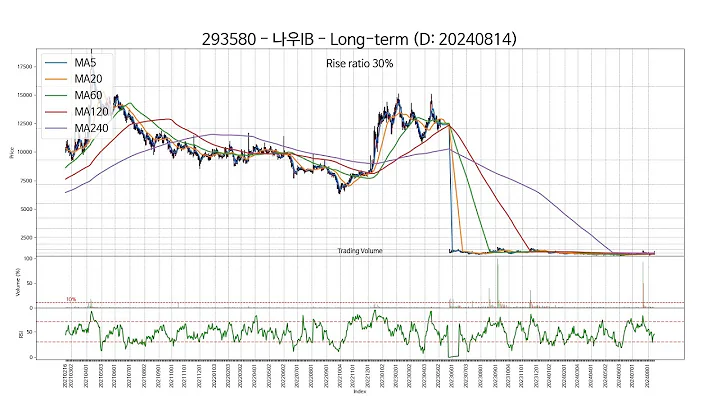
Task: Click the 20221201 date tick label
Action: click(x=367, y=376)
